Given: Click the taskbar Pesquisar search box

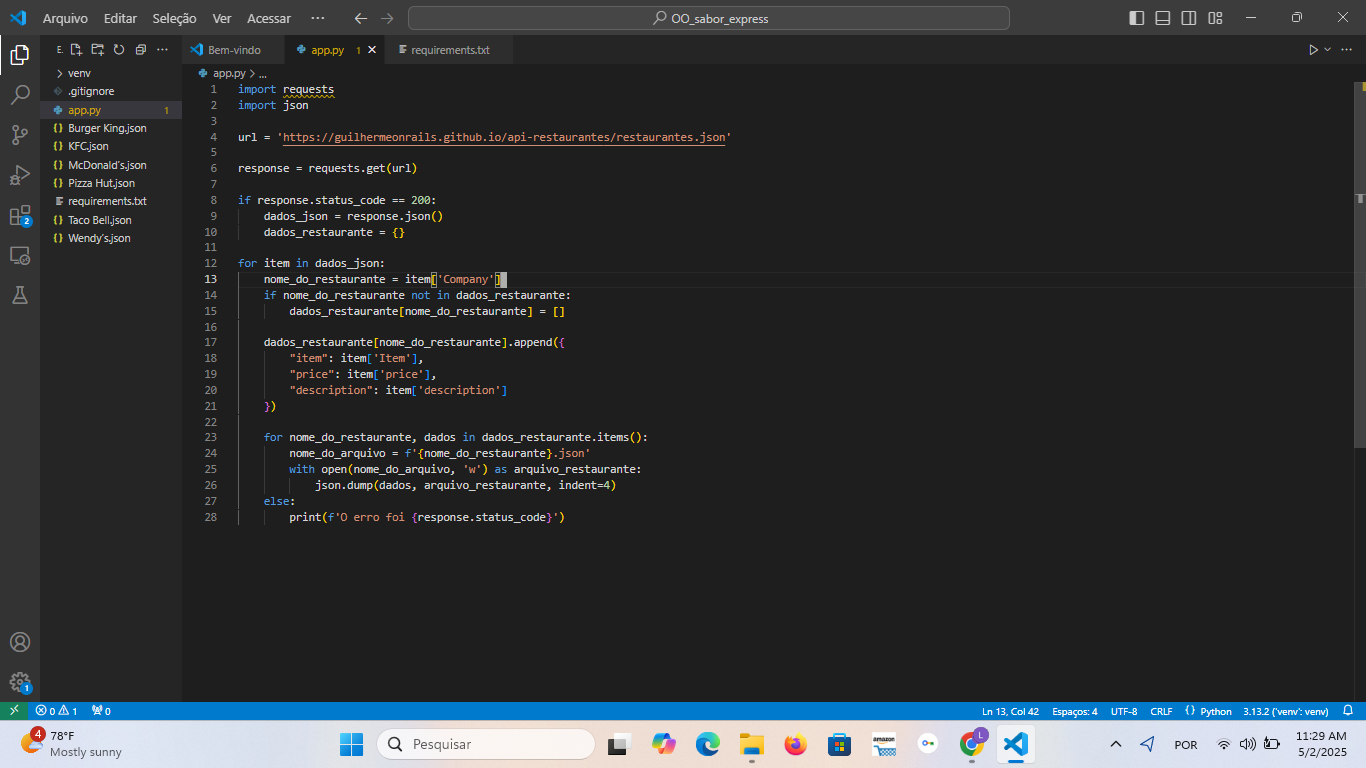Looking at the screenshot, I should point(486,744).
